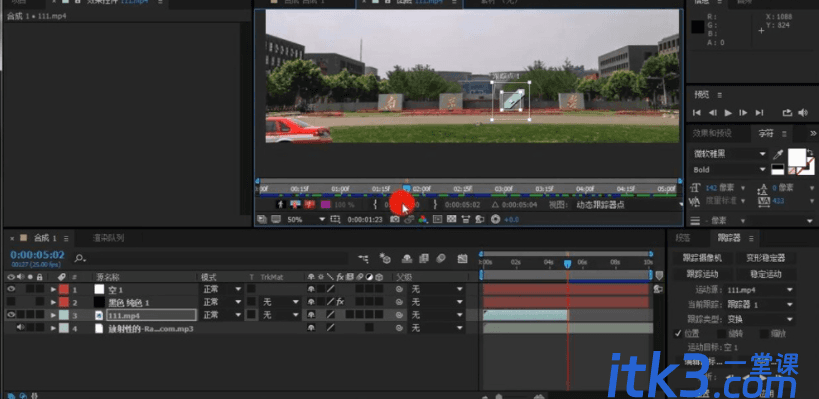This screenshot has width=819, height=399.
Task: Pick font color with the eyedropper
Action: 778,154
